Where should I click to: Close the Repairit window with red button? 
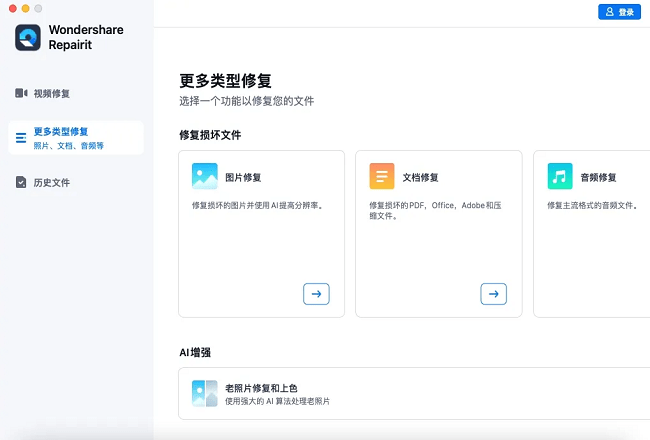pyautogui.click(x=10, y=8)
